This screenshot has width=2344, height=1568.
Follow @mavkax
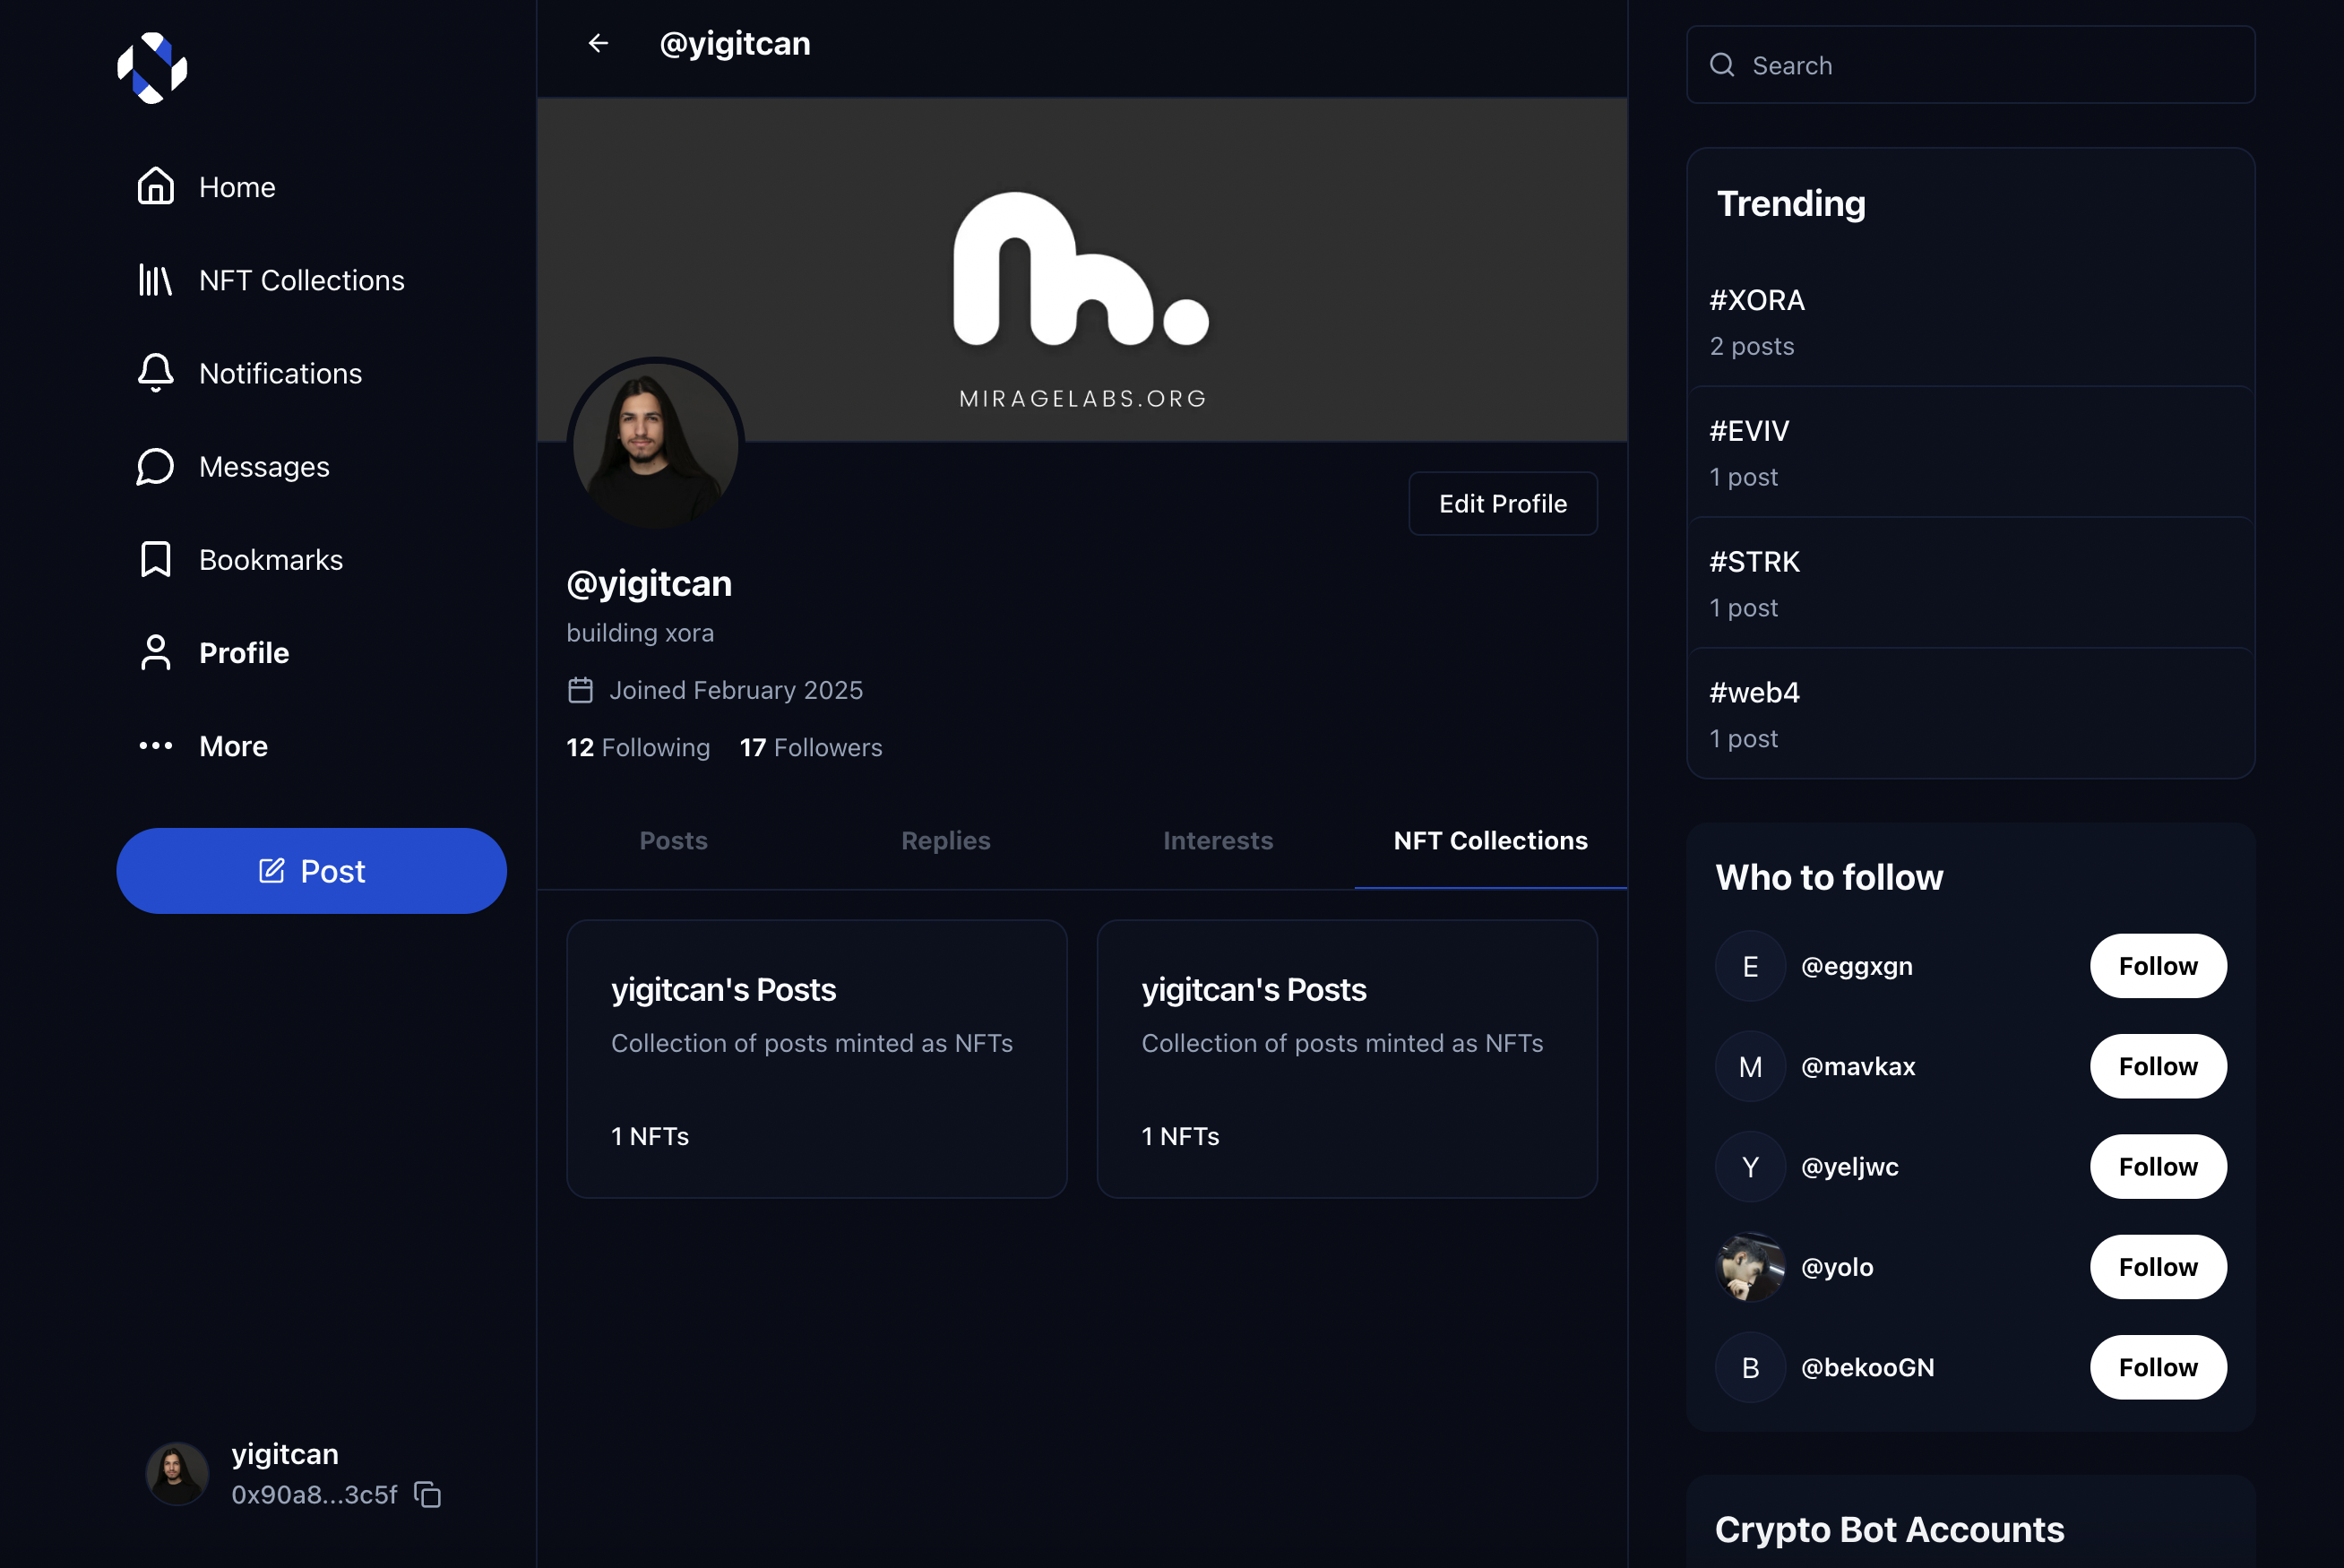(x=2158, y=1066)
